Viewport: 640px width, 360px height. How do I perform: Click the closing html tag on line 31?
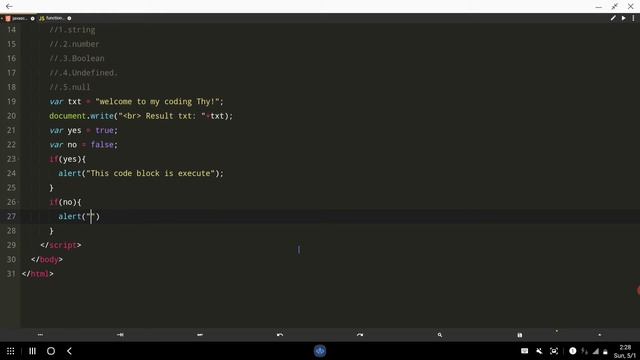tap(38, 274)
